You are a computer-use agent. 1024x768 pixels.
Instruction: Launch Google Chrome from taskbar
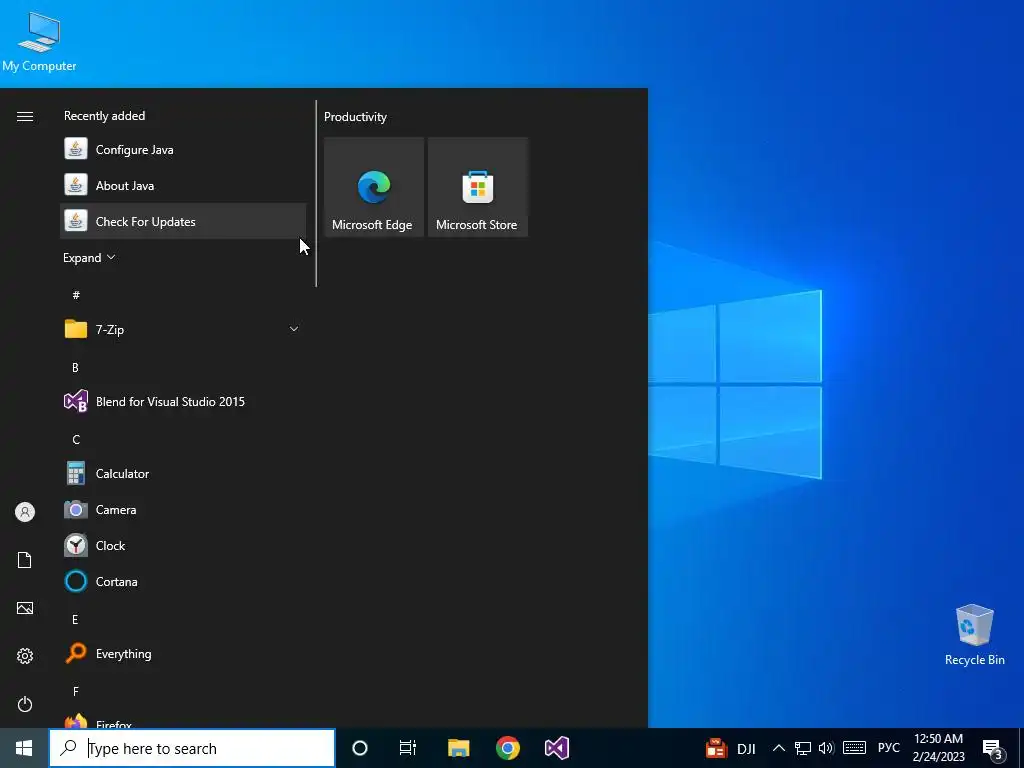507,748
